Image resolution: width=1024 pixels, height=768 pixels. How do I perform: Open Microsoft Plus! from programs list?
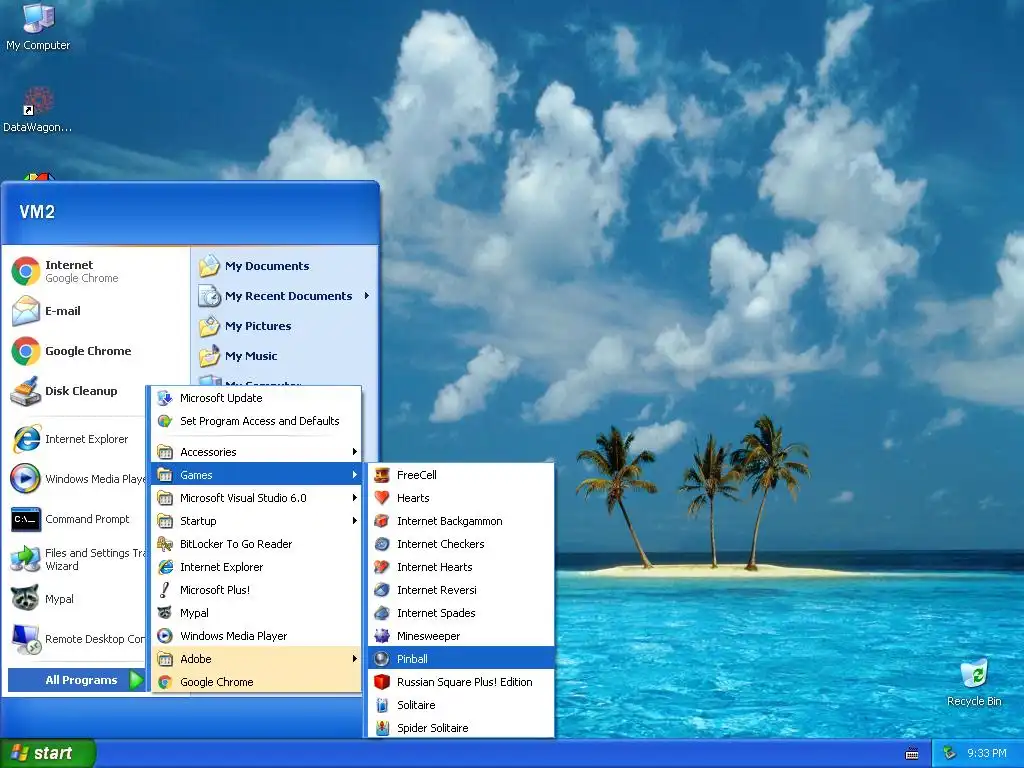coord(257,590)
